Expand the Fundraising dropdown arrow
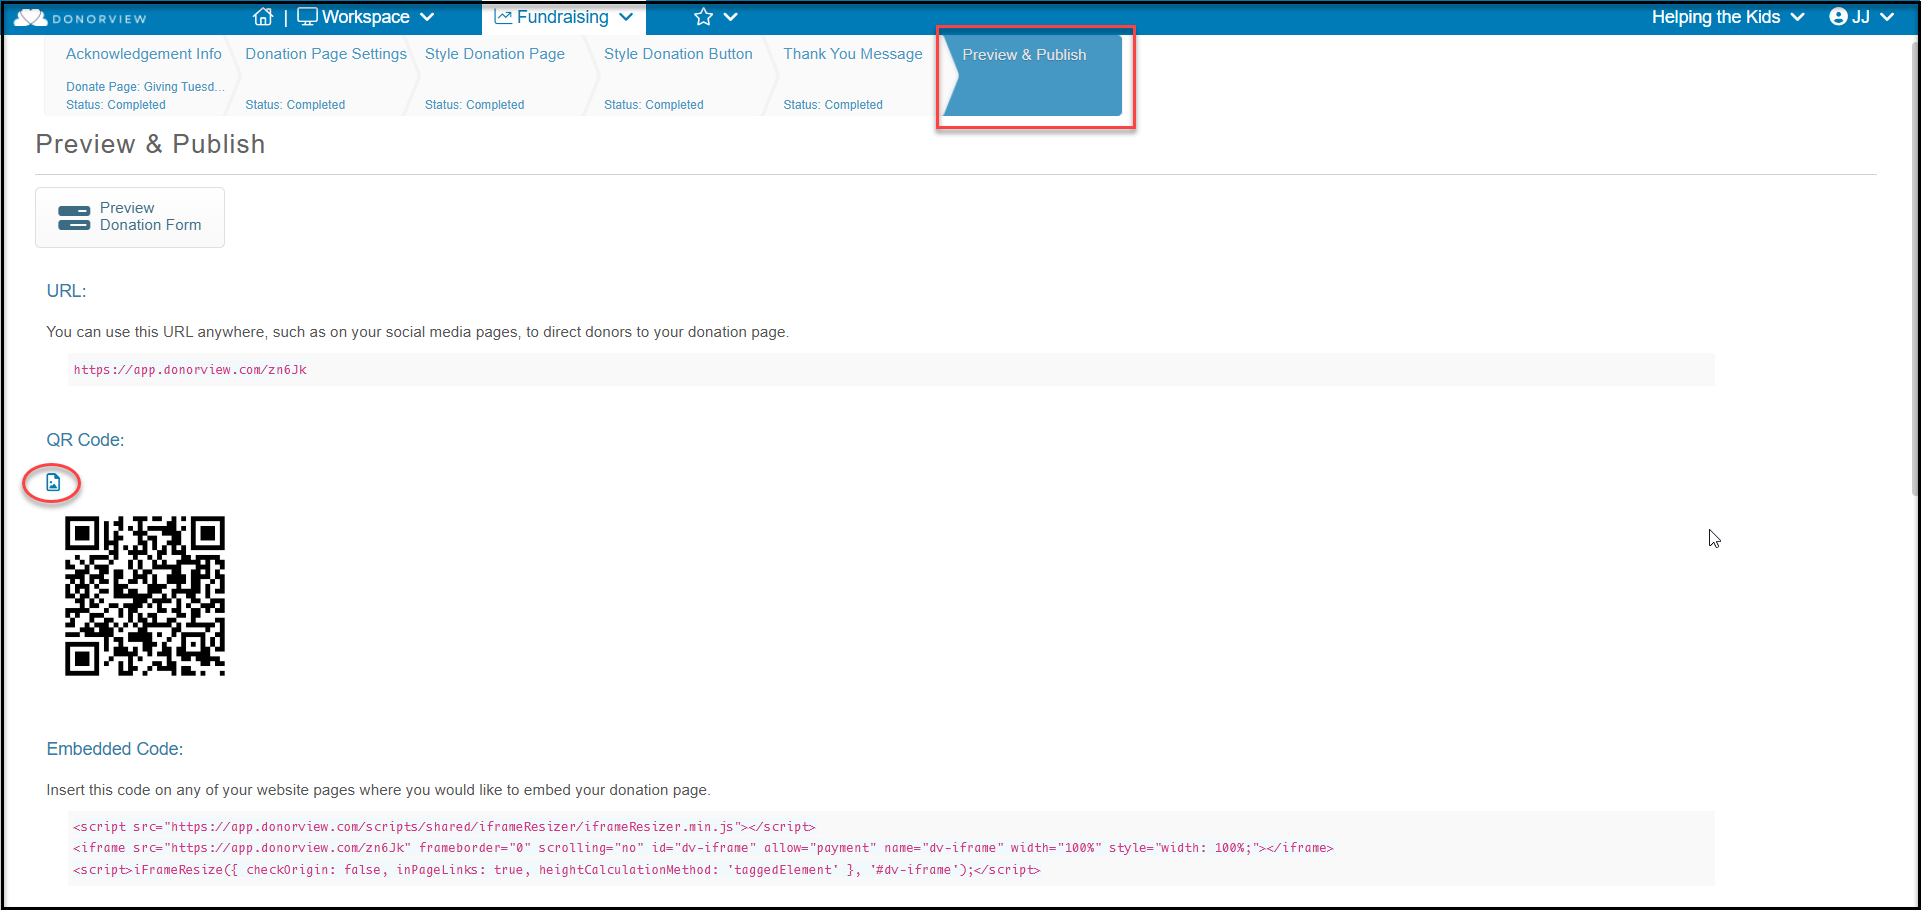Viewport: 1921px width, 910px height. pos(626,17)
